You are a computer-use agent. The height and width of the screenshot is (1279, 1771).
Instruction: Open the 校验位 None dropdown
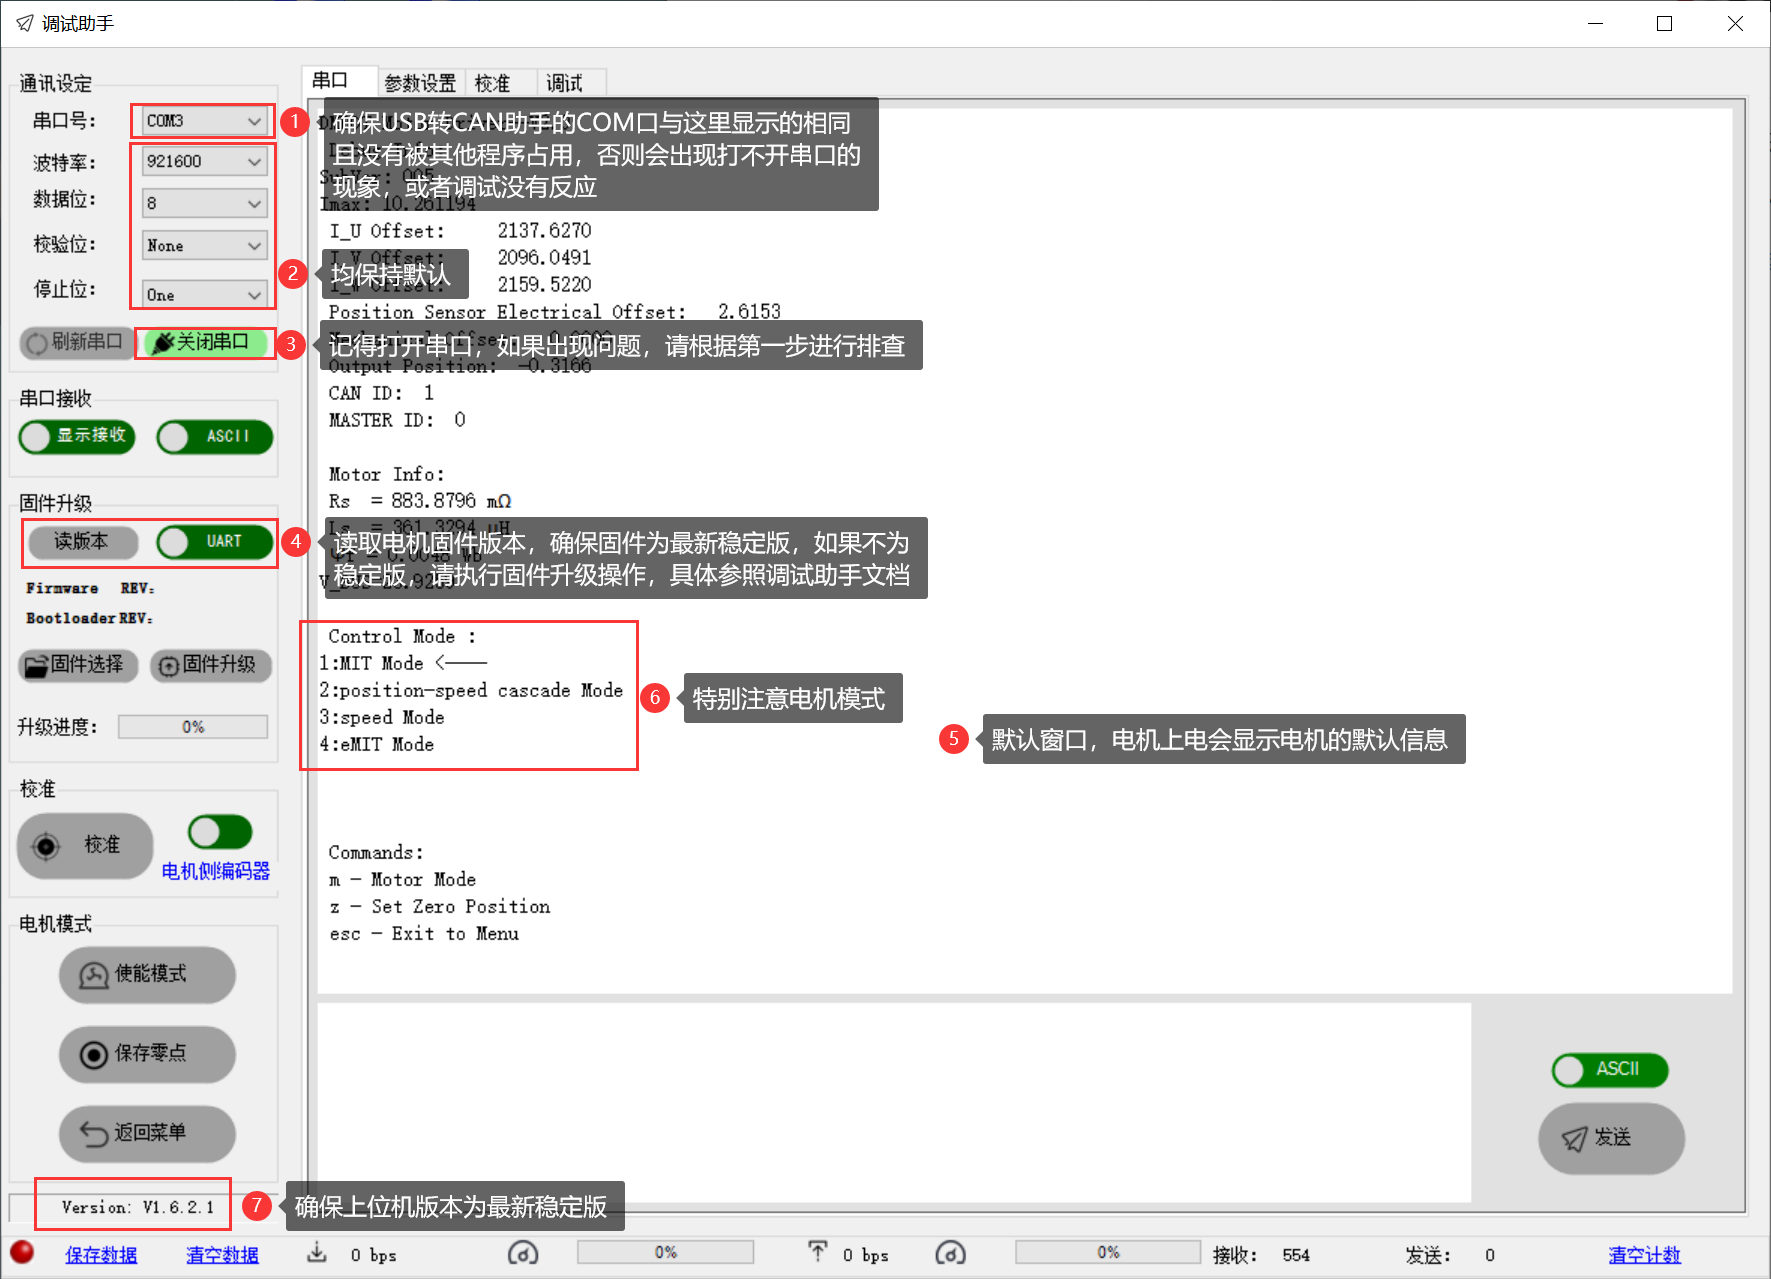[204, 245]
